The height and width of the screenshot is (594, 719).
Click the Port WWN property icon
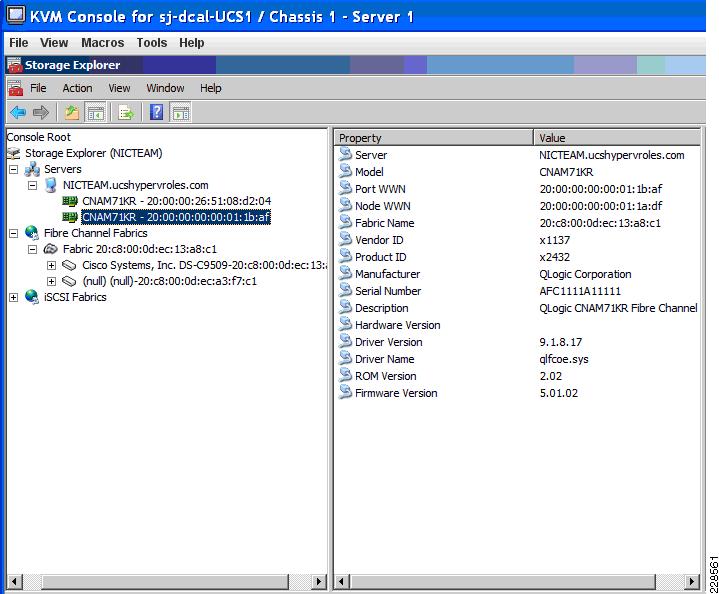(345, 188)
